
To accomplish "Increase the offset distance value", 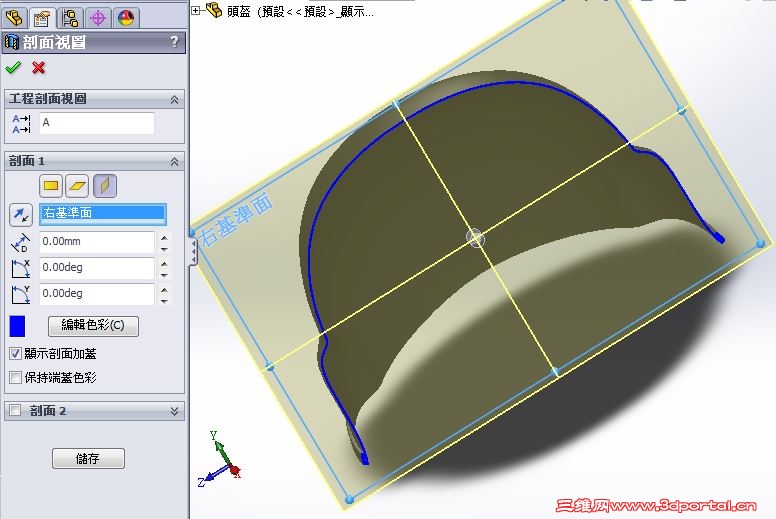I will click(164, 237).
